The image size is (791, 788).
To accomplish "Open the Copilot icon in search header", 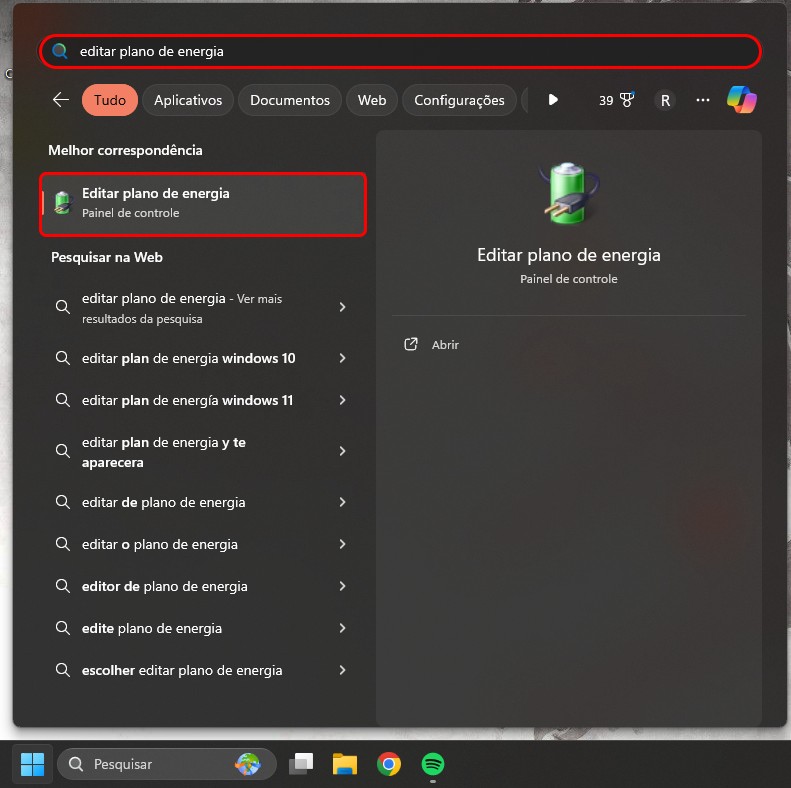I will 742,99.
